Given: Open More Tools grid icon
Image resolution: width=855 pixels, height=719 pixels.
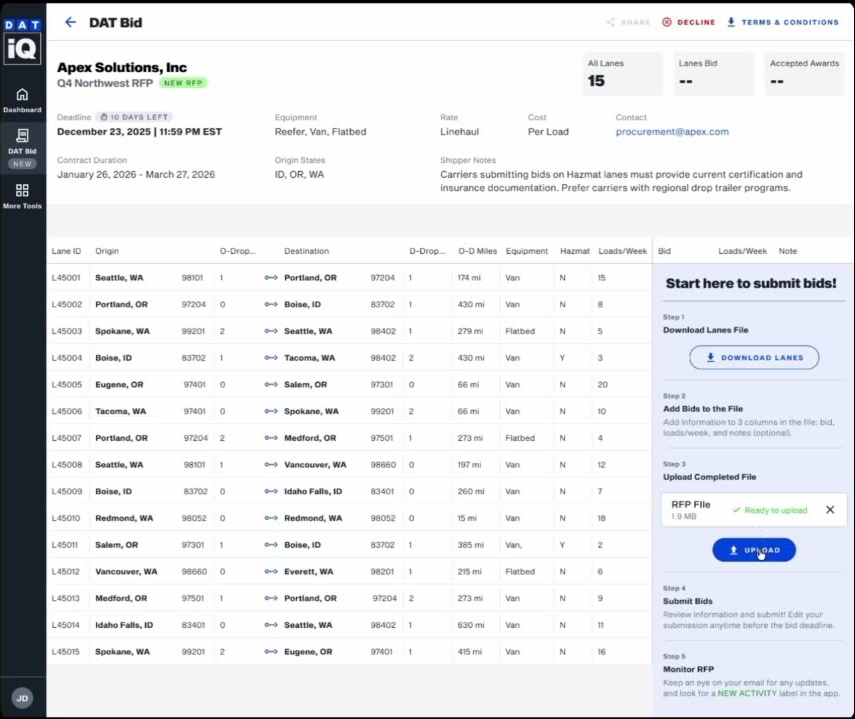Looking at the screenshot, I should click(22, 190).
